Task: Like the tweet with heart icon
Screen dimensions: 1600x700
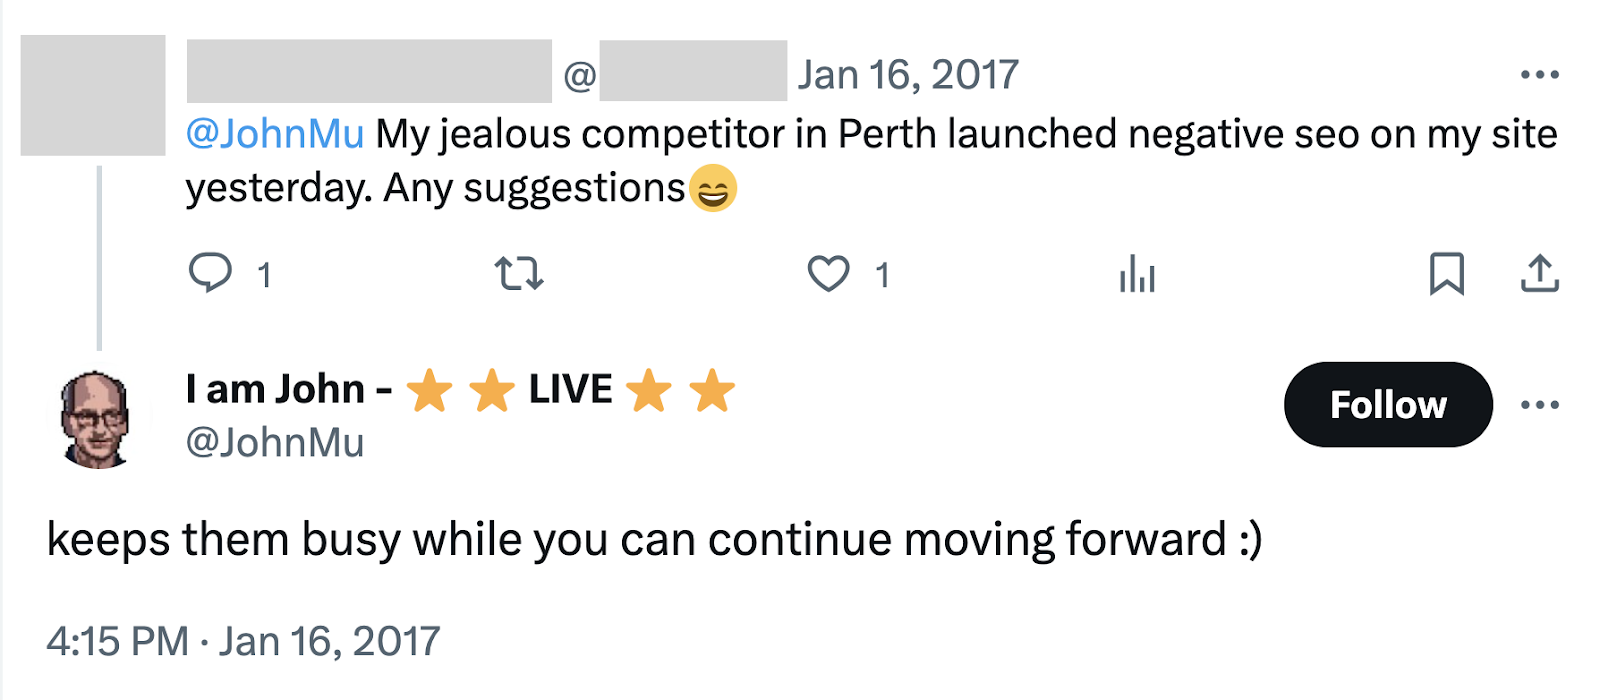Action: point(828,273)
